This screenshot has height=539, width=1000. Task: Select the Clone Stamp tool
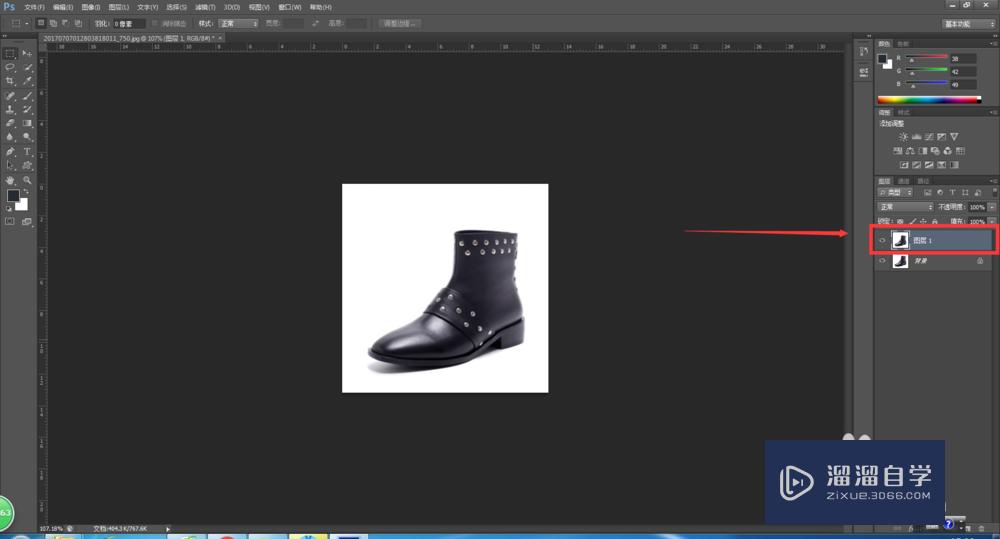[x=10, y=109]
